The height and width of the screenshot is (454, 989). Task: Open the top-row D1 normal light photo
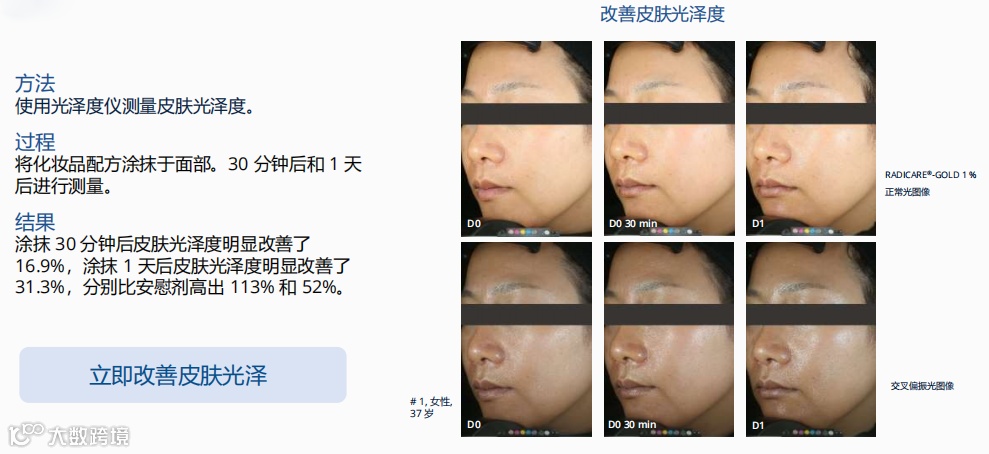tap(811, 139)
